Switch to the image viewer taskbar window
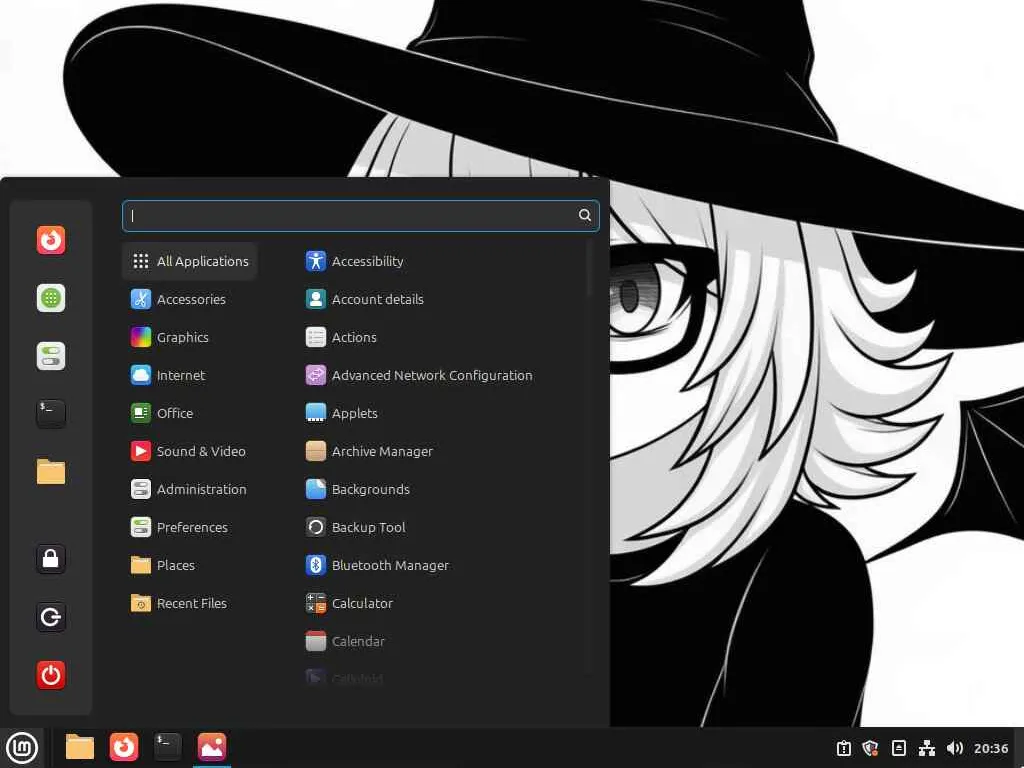Viewport: 1024px width, 768px height. 212,747
